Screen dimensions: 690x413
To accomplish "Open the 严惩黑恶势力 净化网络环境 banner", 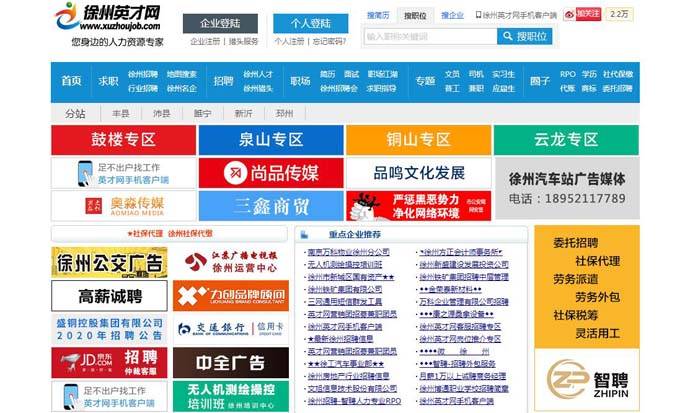I will (x=418, y=206).
